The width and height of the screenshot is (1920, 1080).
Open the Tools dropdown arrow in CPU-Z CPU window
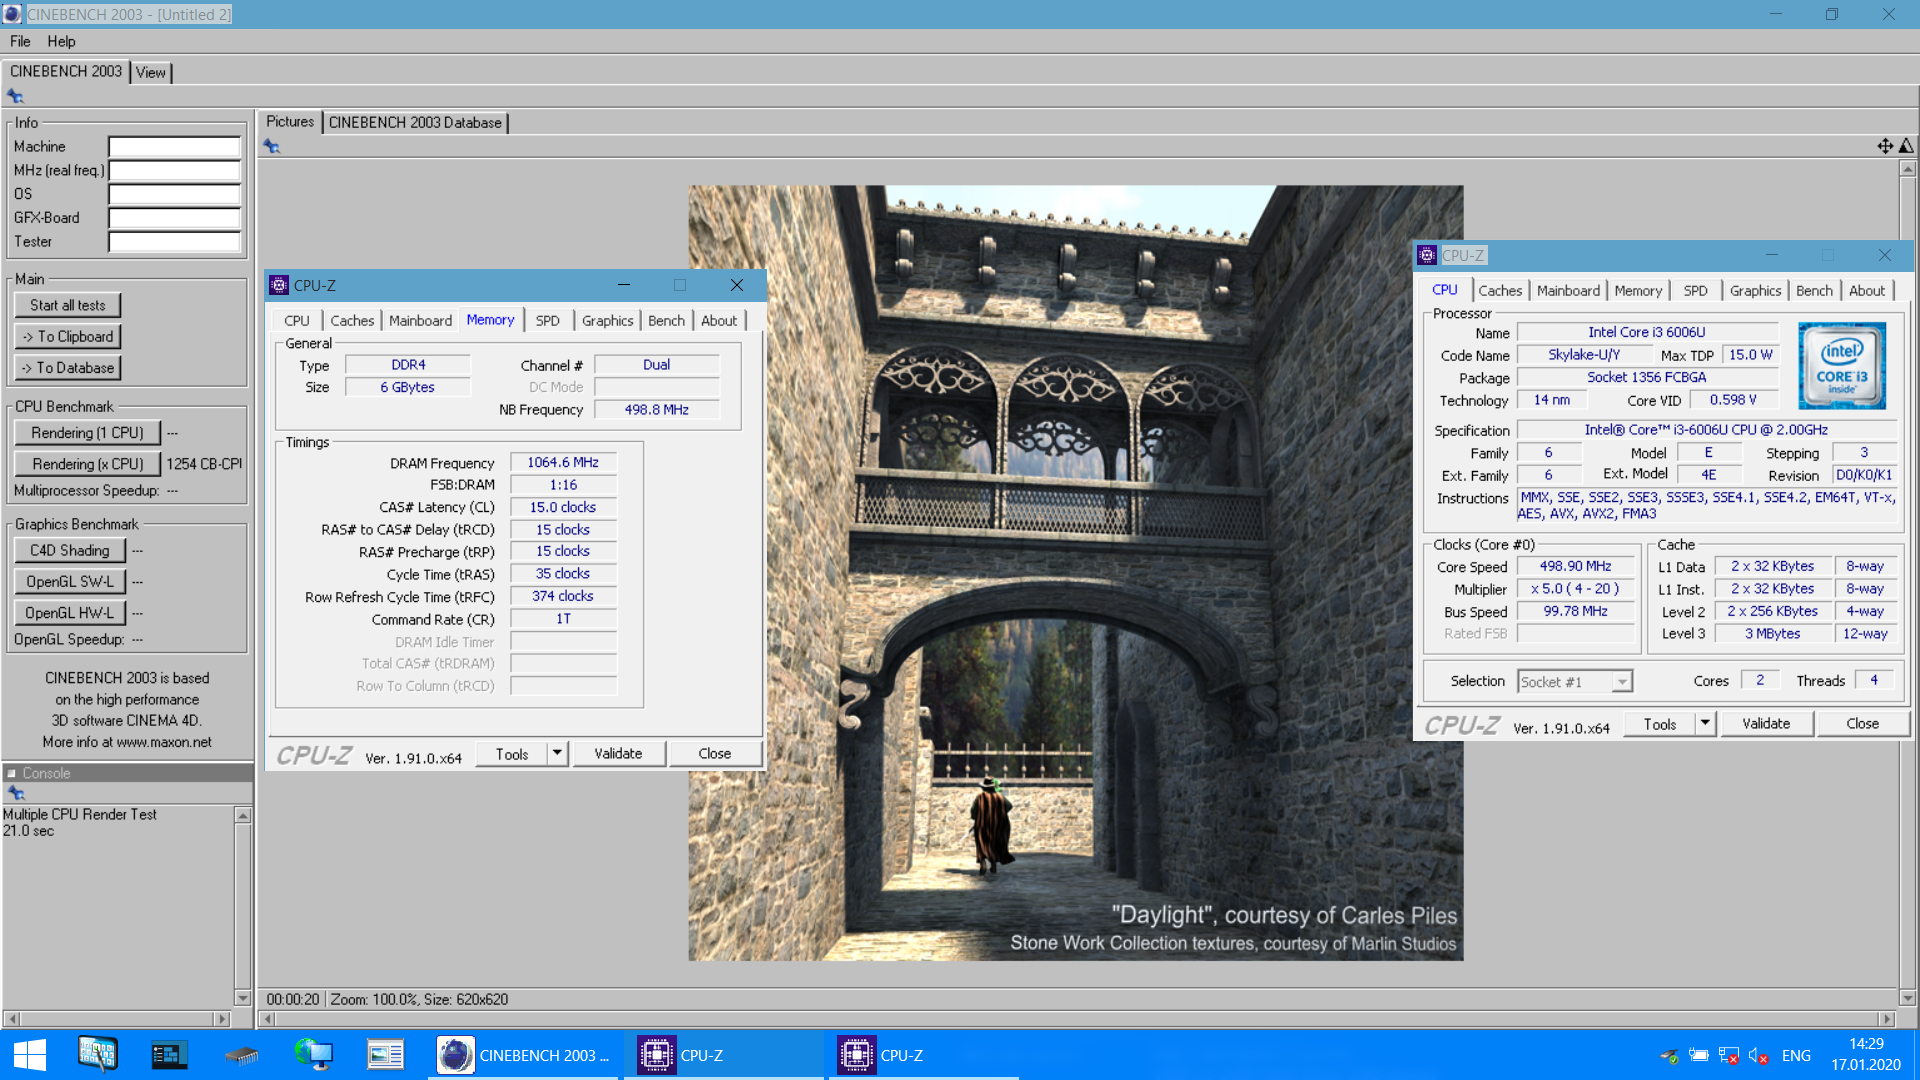(1705, 723)
